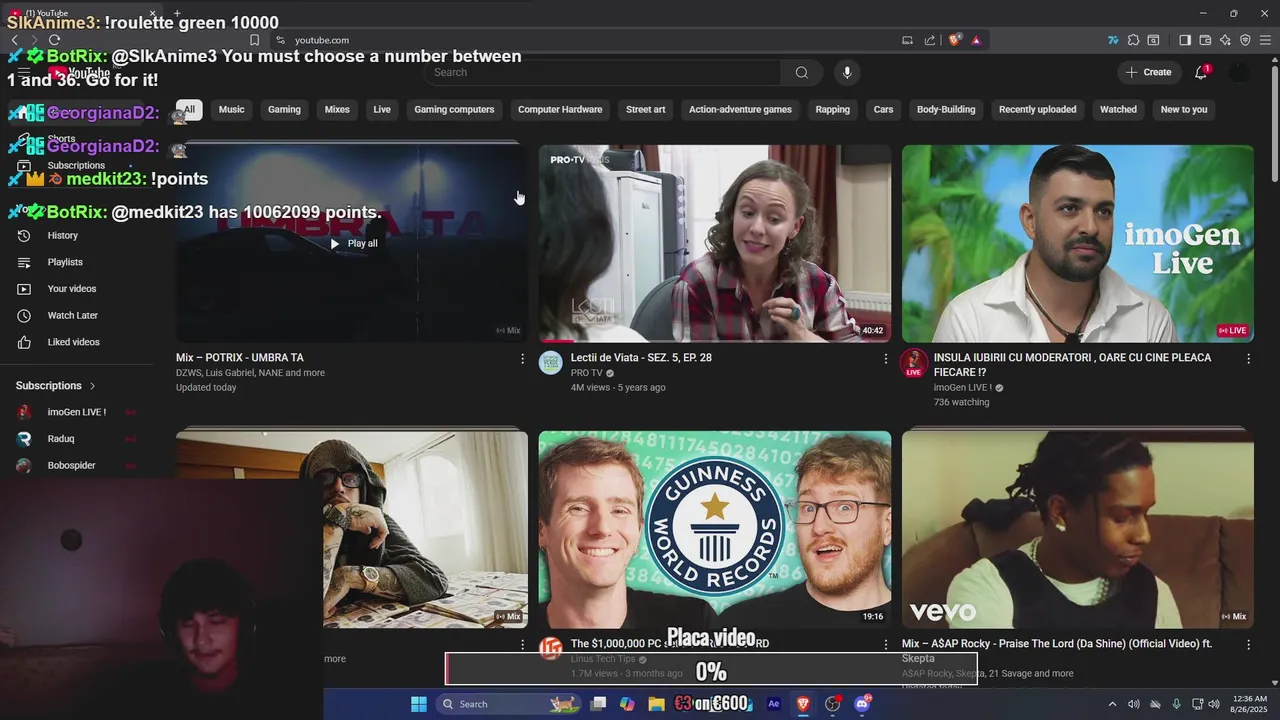1280x720 pixels.
Task: Click the Brave VPN shield icon
Action: click(1245, 40)
